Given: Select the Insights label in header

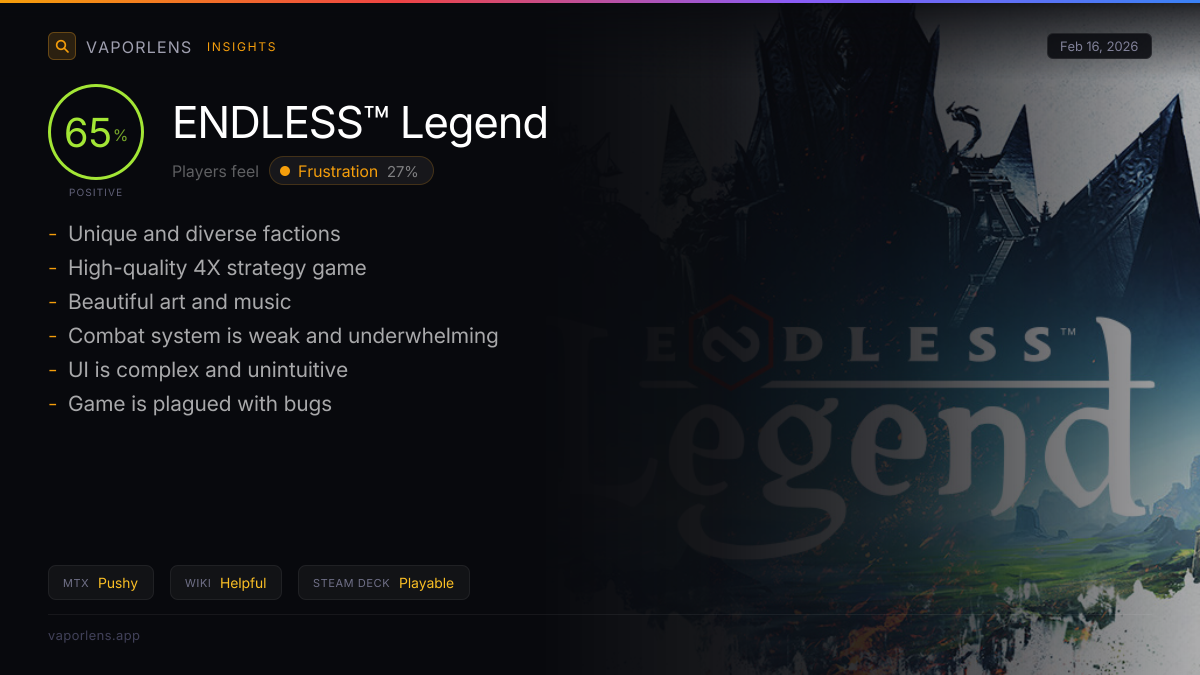Looking at the screenshot, I should click(241, 47).
